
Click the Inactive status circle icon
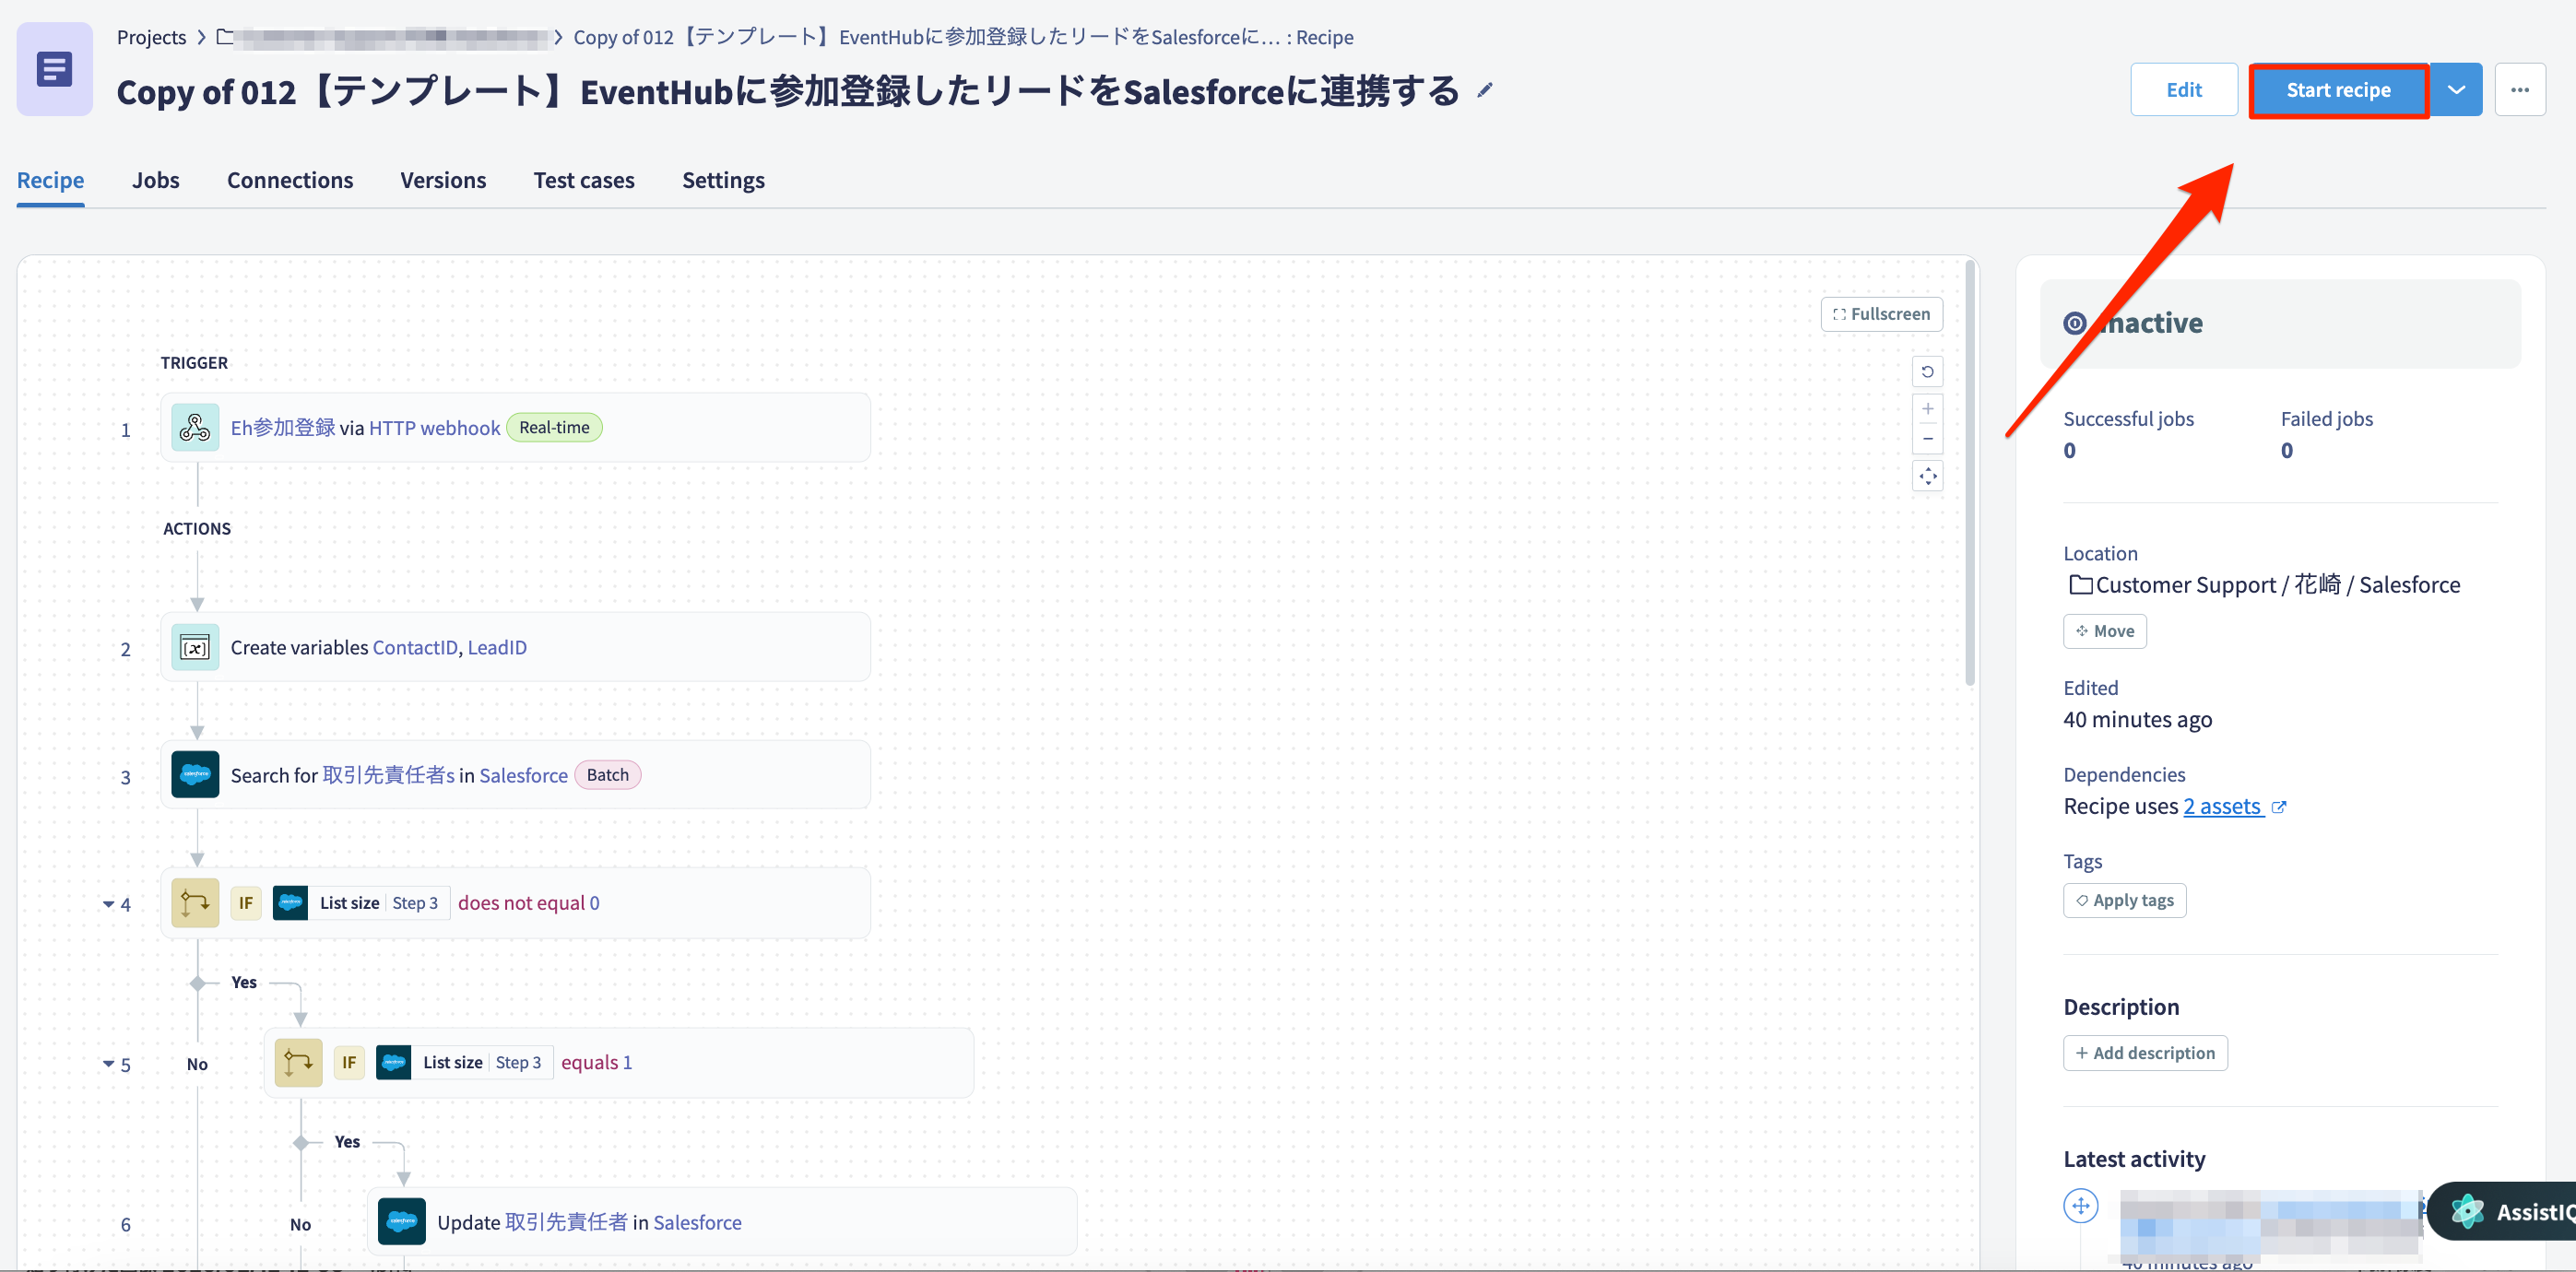pos(2075,324)
